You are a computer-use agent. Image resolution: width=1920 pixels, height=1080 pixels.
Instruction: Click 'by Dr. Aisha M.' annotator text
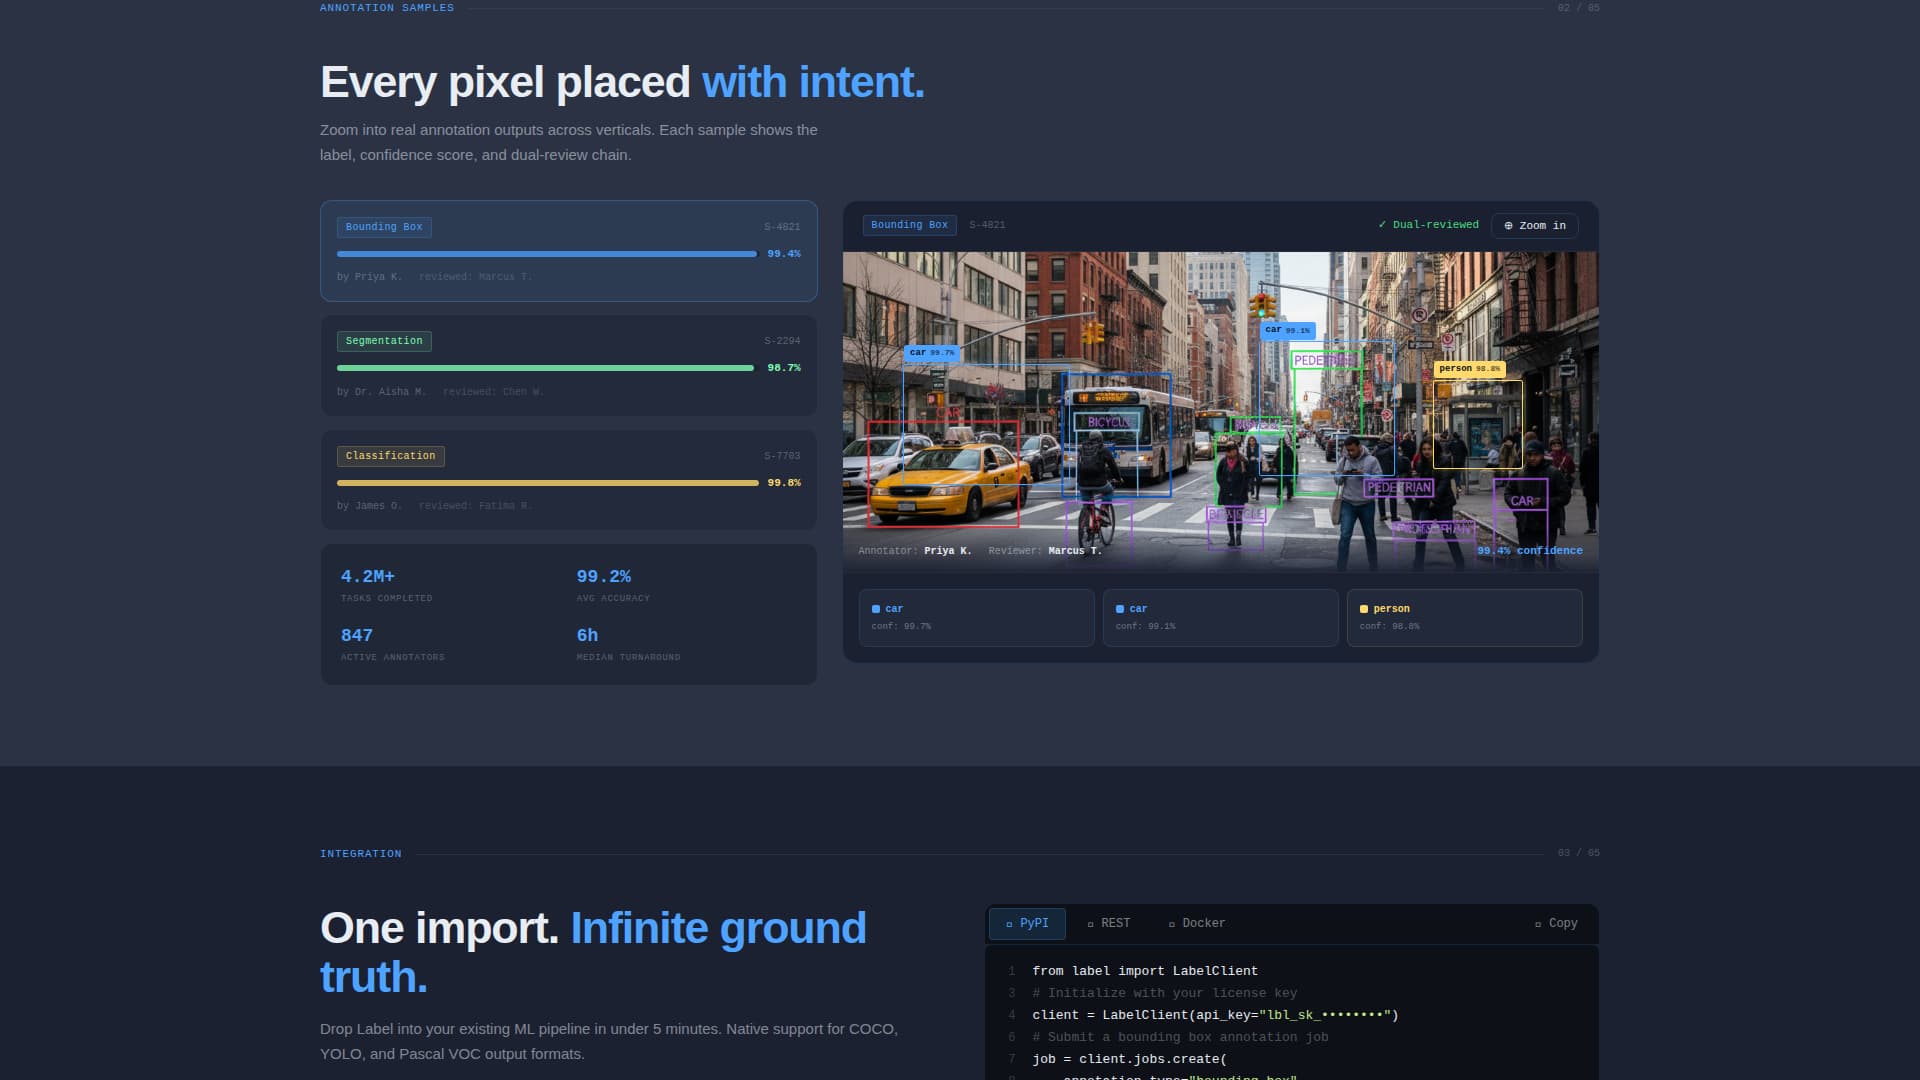381,392
